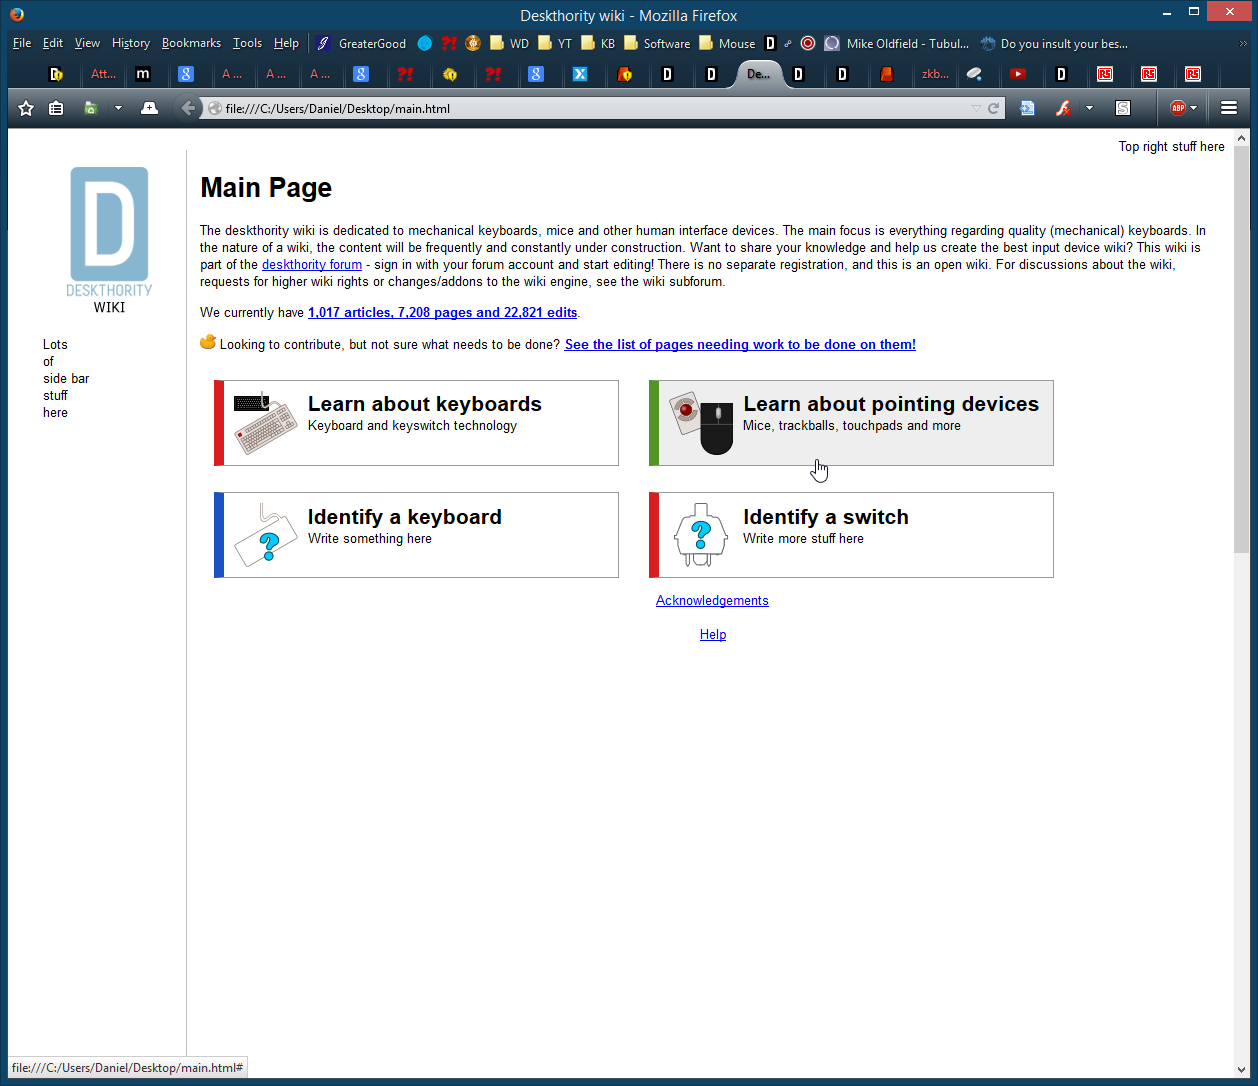The width and height of the screenshot is (1258, 1086).
Task: Open the Tools menu
Action: (247, 43)
